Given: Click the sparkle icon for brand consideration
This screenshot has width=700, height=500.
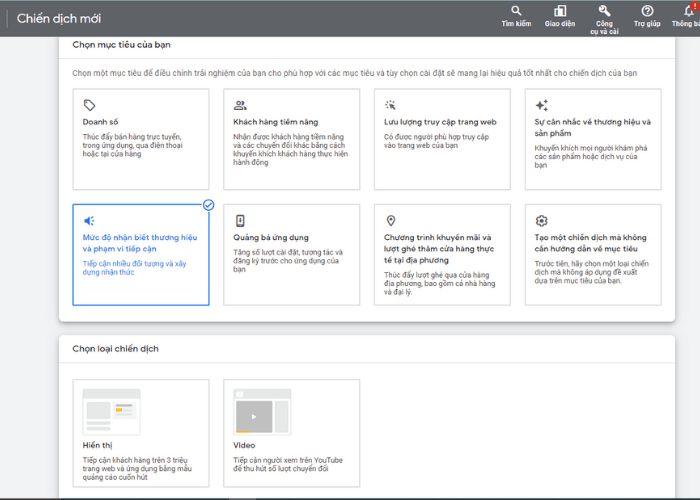Looking at the screenshot, I should (542, 105).
